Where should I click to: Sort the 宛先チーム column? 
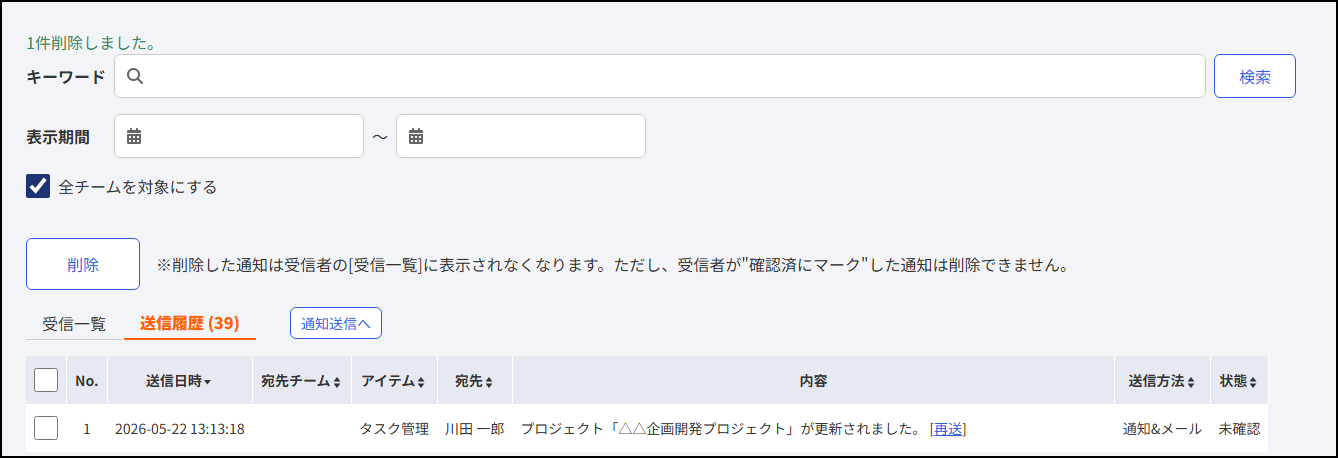(x=337, y=382)
